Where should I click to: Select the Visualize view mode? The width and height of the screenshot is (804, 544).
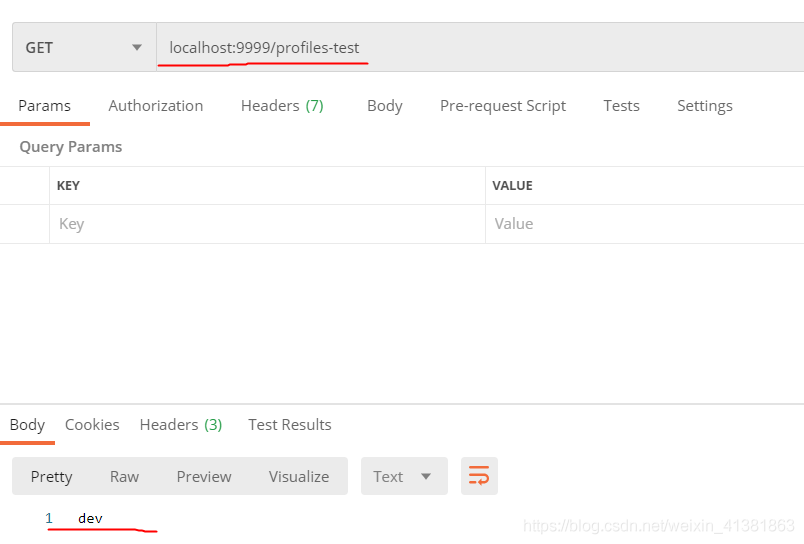pyautogui.click(x=299, y=477)
